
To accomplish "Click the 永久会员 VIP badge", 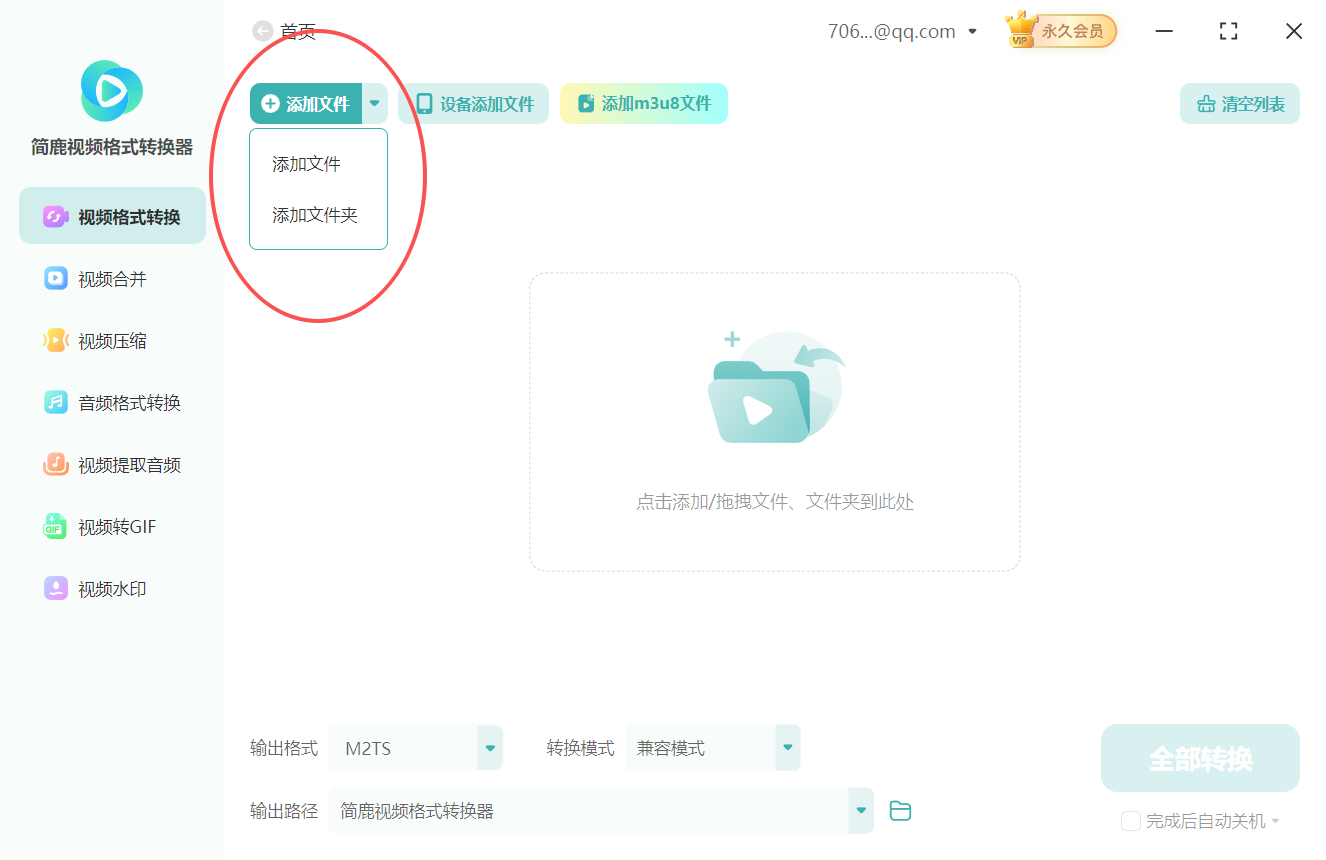I will (1060, 31).
